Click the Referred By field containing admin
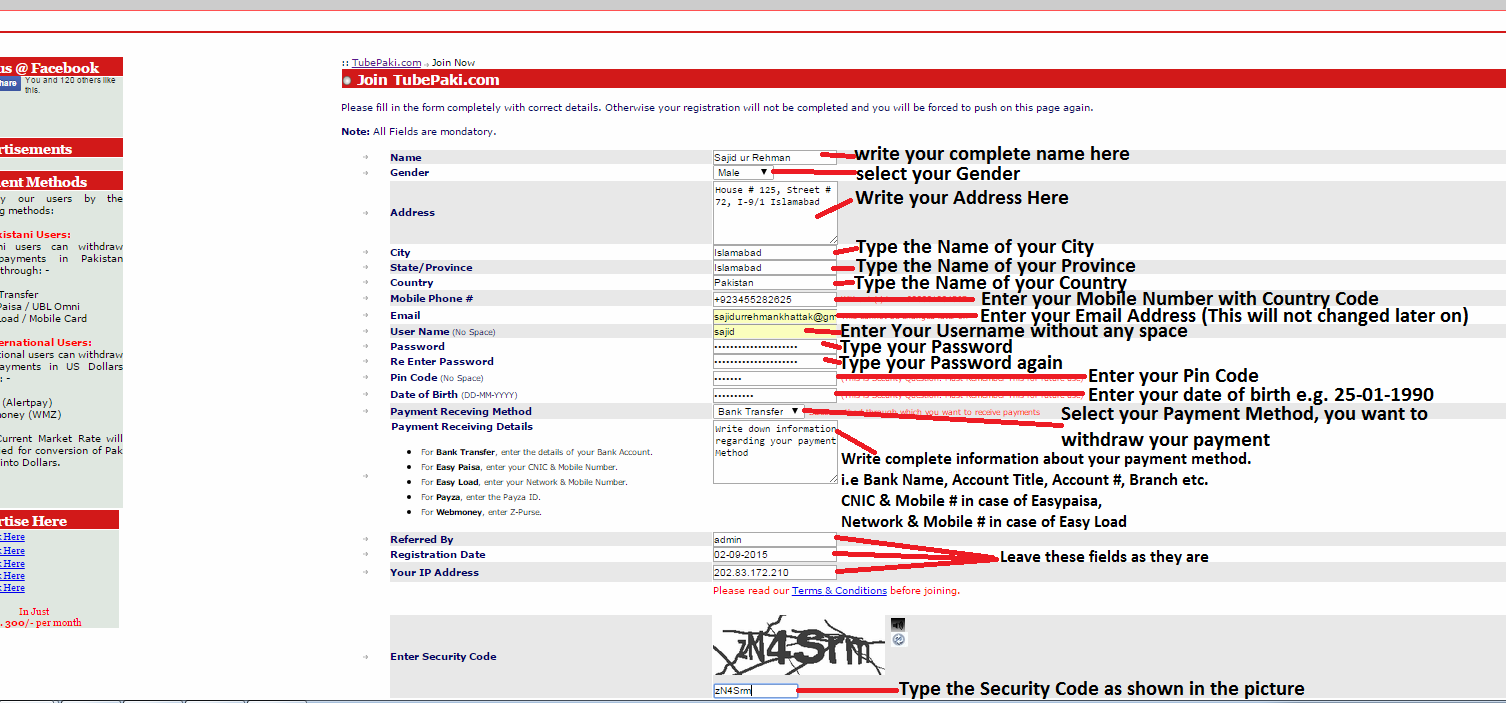The height and width of the screenshot is (703, 1506). tap(774, 540)
